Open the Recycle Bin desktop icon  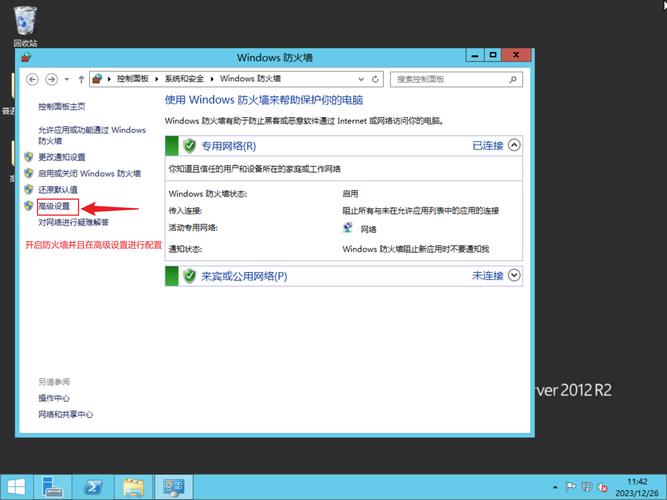click(26, 26)
